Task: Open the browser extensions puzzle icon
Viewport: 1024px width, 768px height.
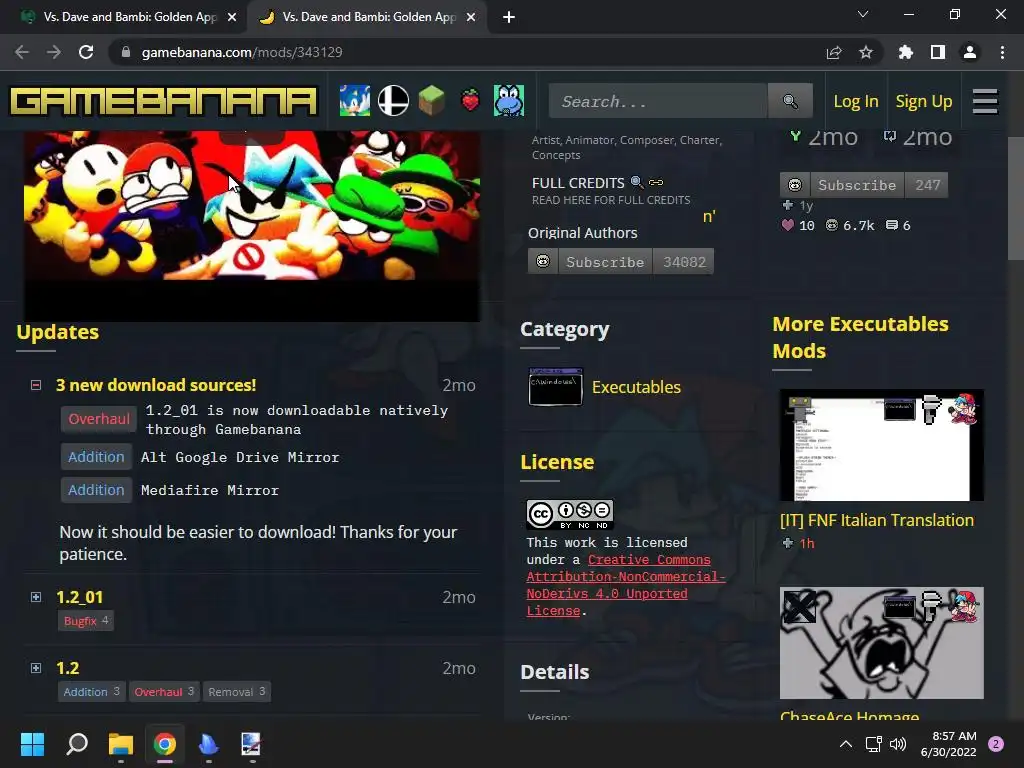Action: (906, 52)
